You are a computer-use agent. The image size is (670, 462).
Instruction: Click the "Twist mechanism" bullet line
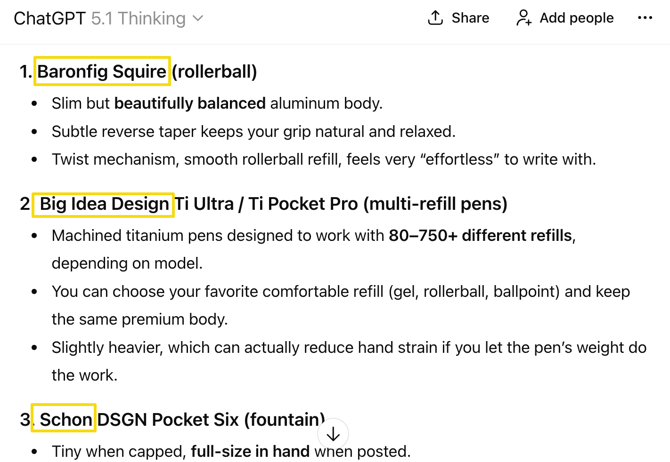[x=323, y=159]
